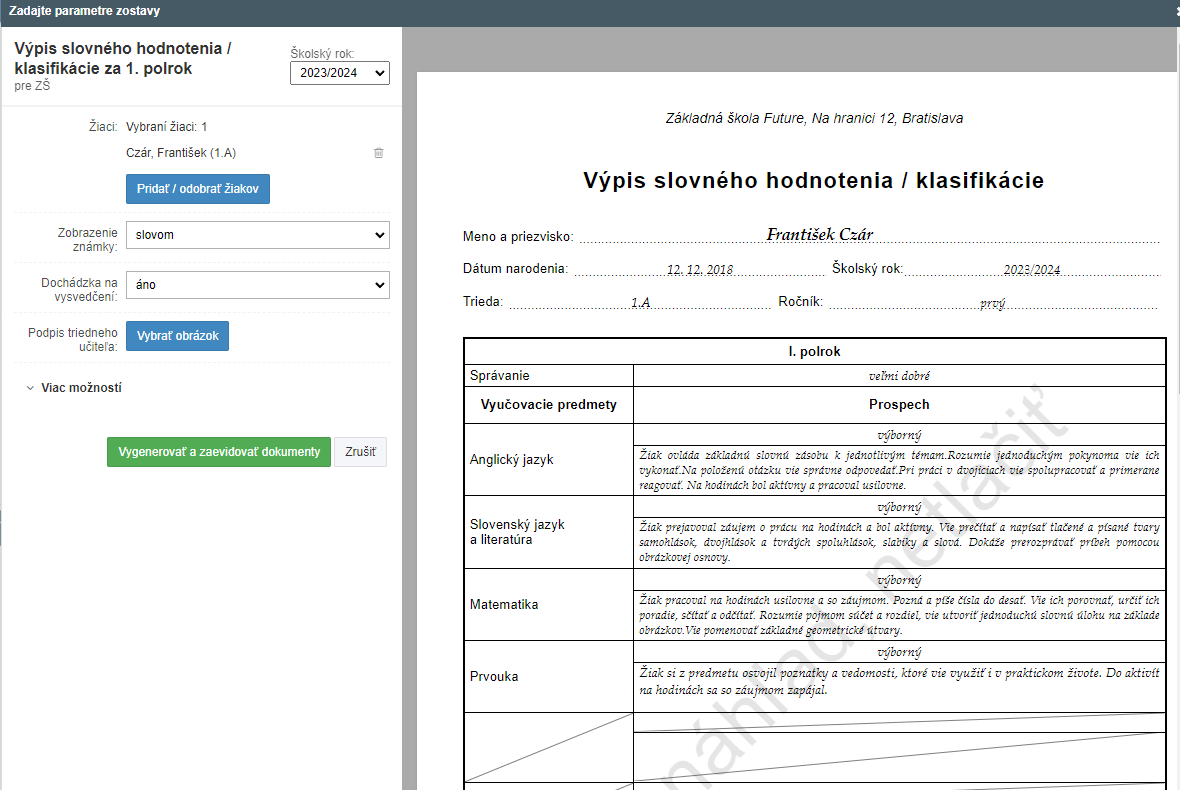
Task: Open the Dochádzka na vysvedčení dropdown
Action: click(257, 284)
